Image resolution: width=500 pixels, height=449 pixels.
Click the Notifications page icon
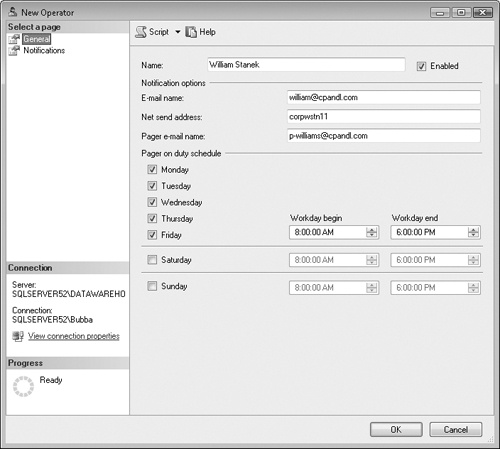pos(14,50)
